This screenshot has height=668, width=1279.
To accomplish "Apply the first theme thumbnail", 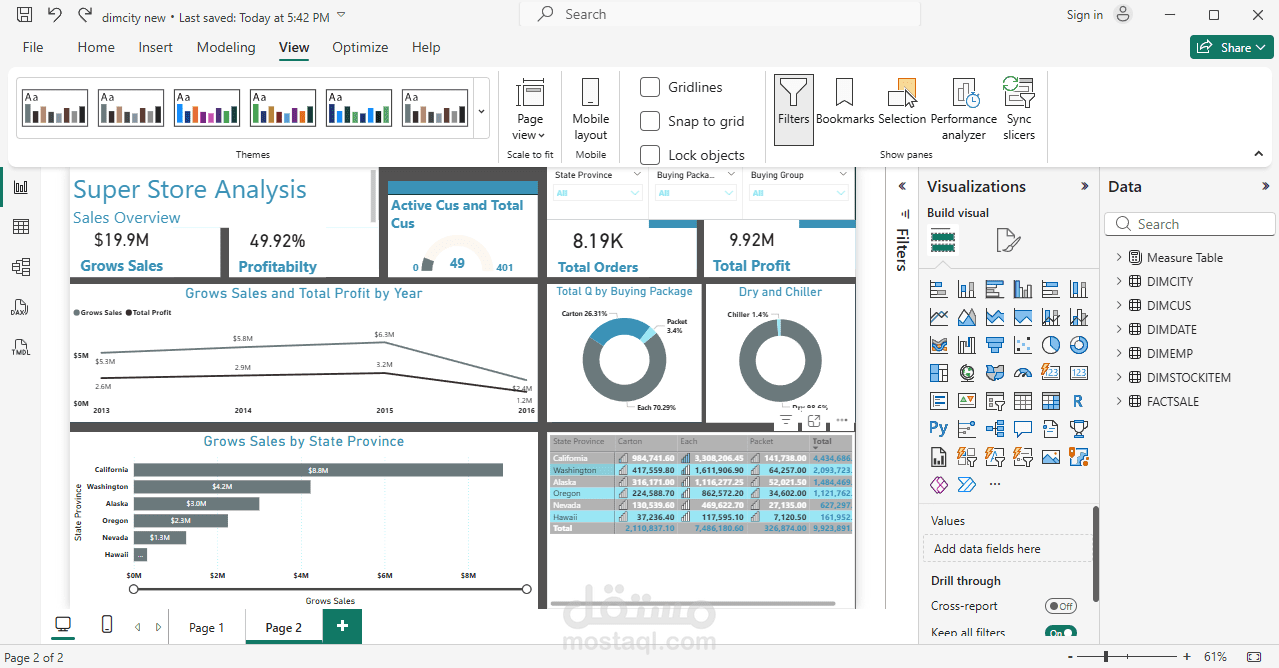I will point(55,108).
